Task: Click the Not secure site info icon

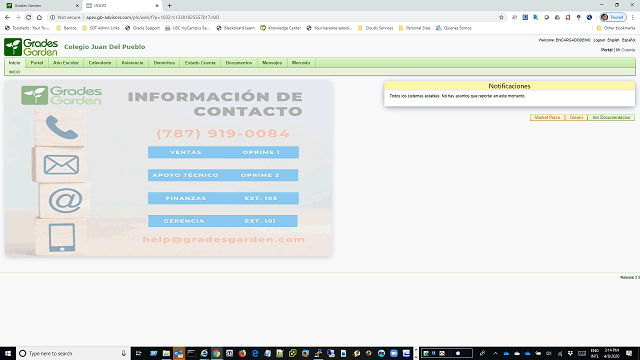Action: click(53, 17)
